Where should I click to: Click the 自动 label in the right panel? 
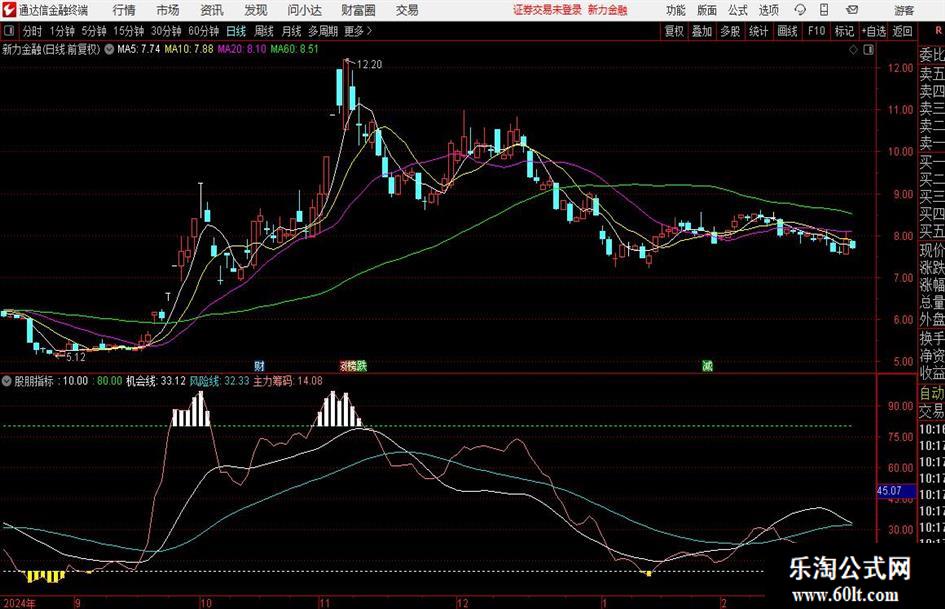[932, 393]
